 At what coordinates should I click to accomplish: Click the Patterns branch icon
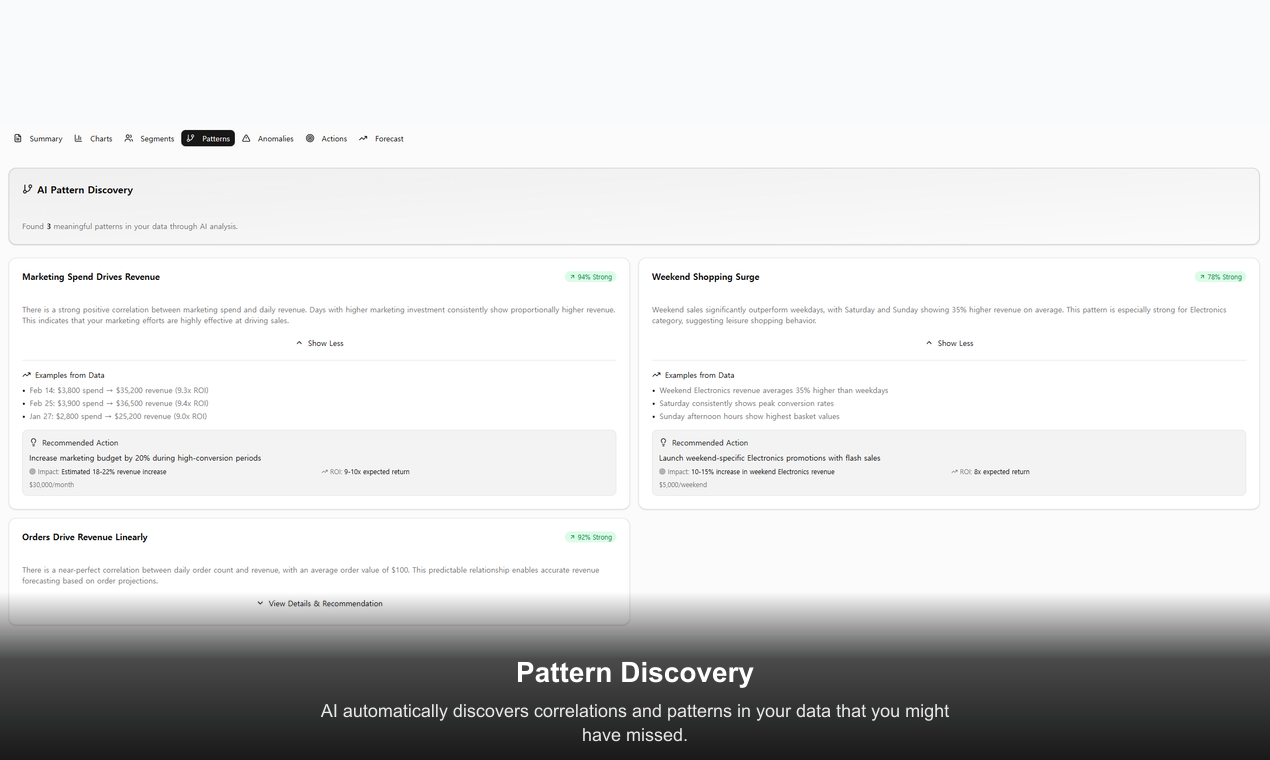point(189,138)
